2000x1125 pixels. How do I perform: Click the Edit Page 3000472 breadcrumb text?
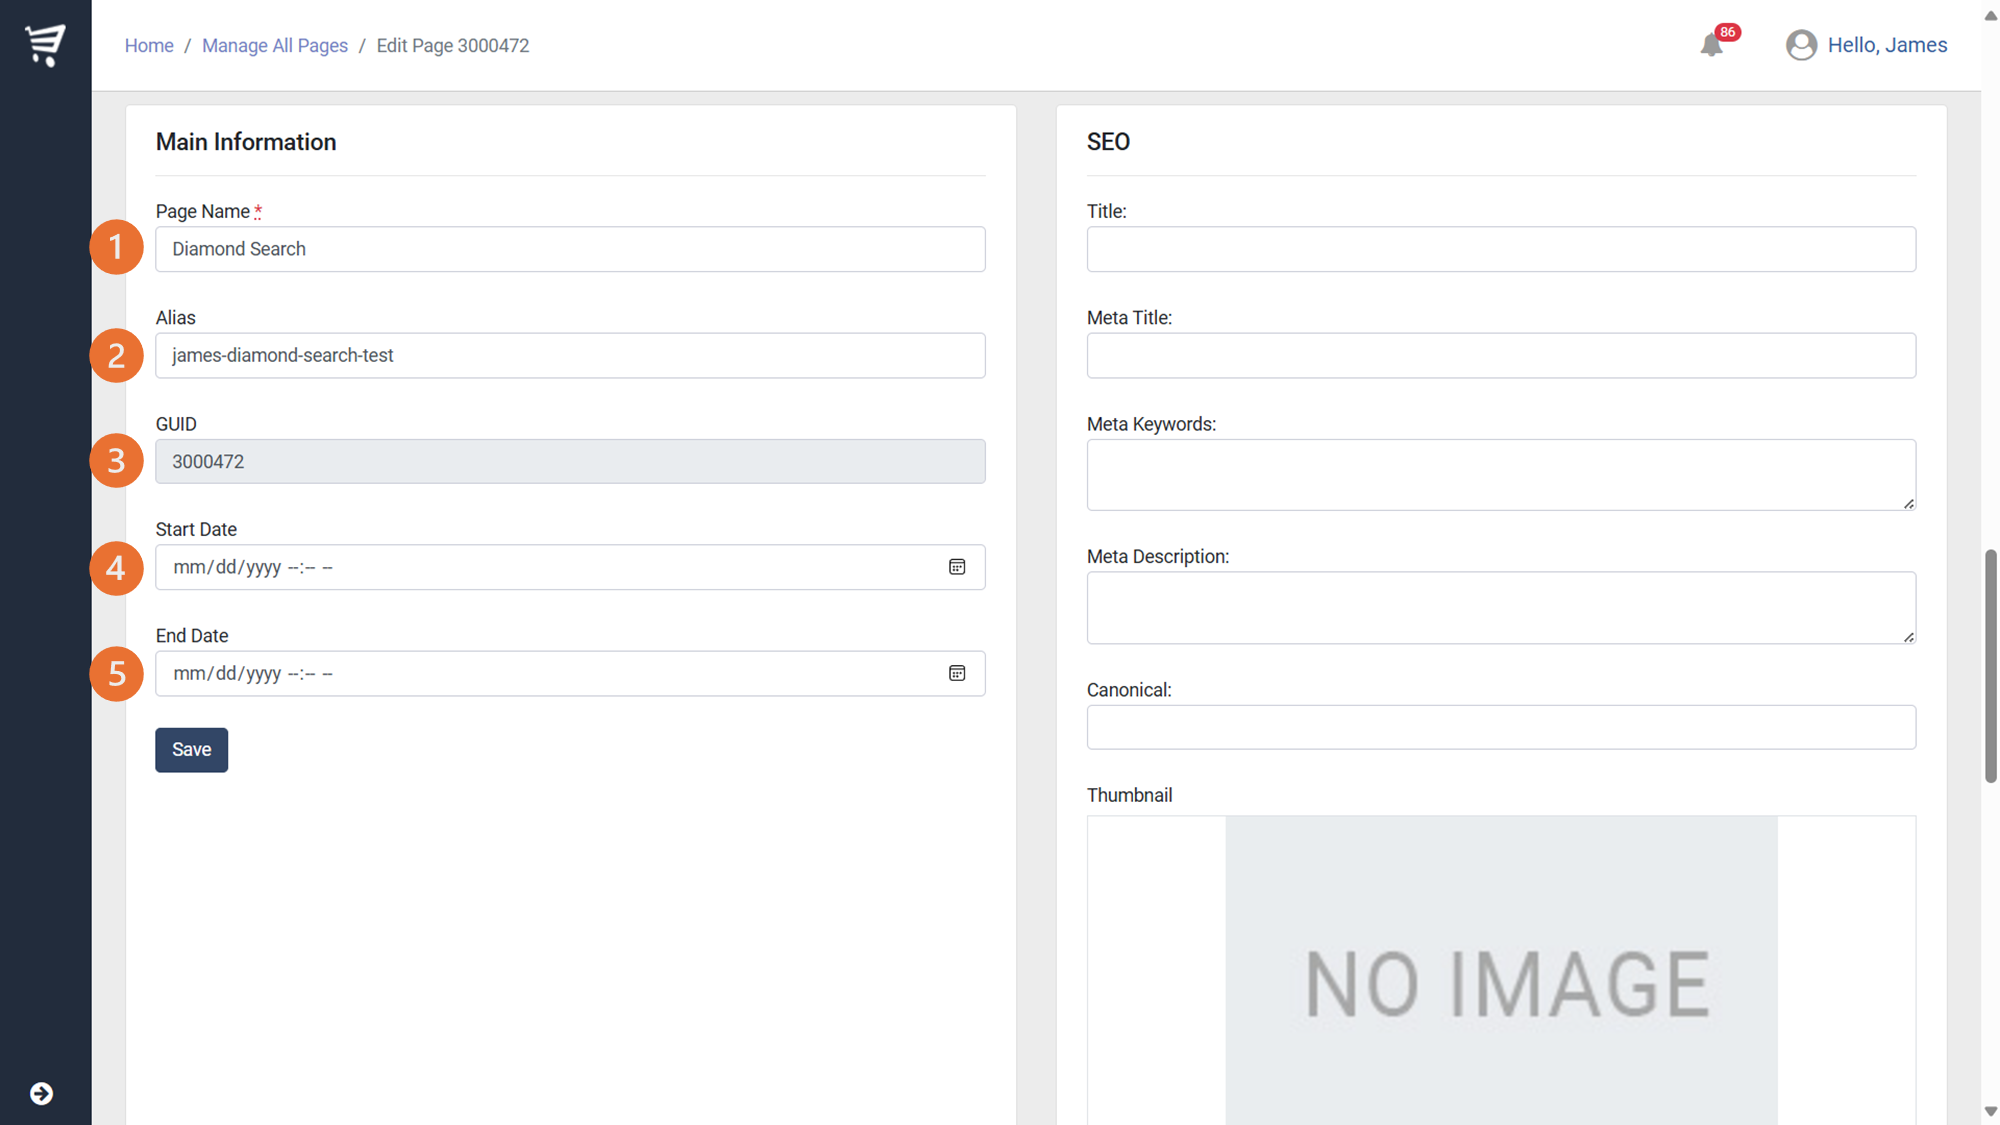[453, 46]
